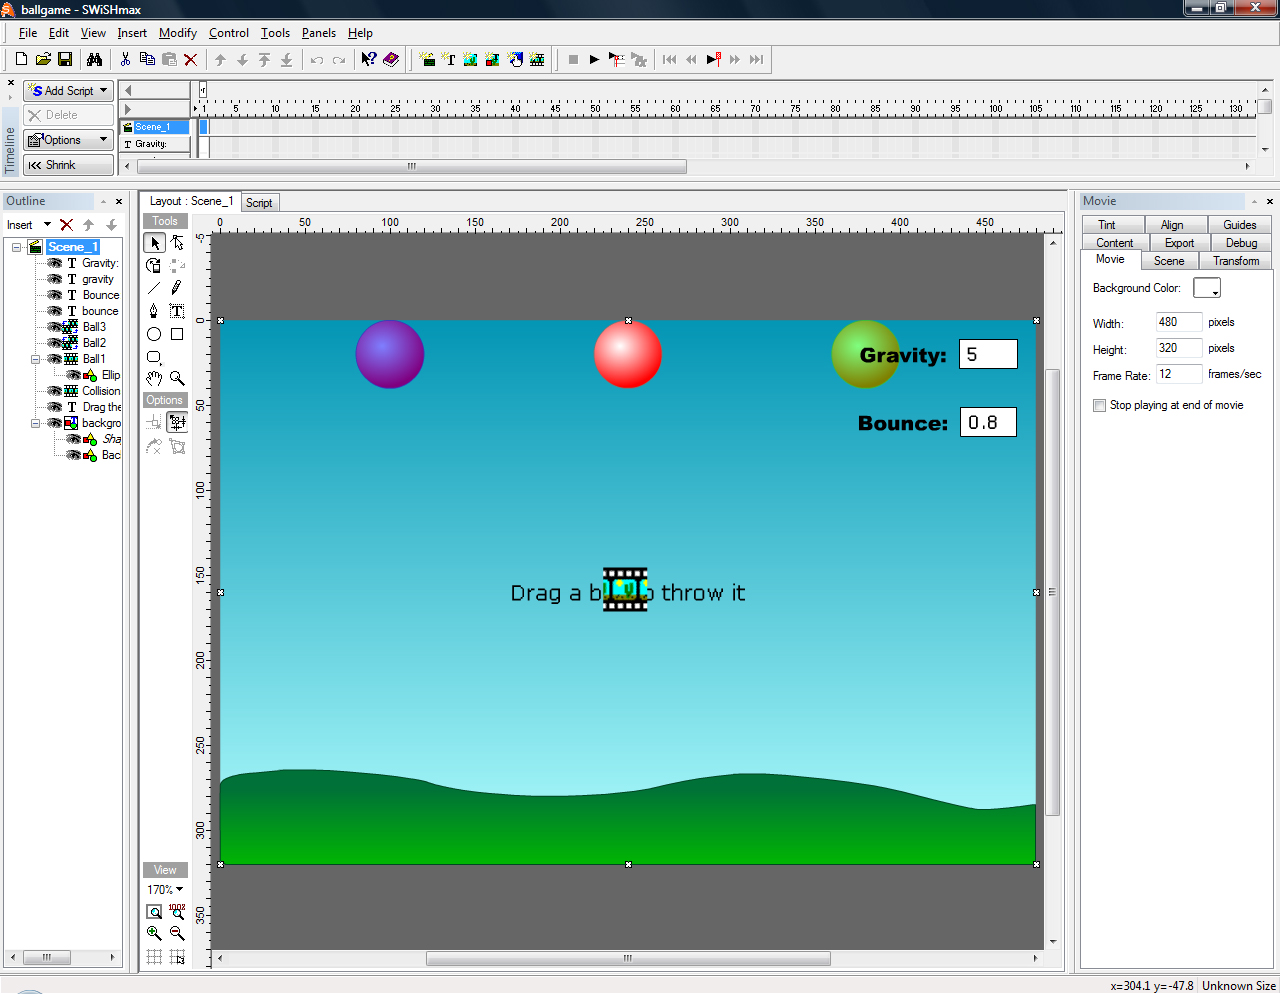This screenshot has width=1280, height=994.
Task: Open the Background Color swatch picker
Action: coord(1207,289)
